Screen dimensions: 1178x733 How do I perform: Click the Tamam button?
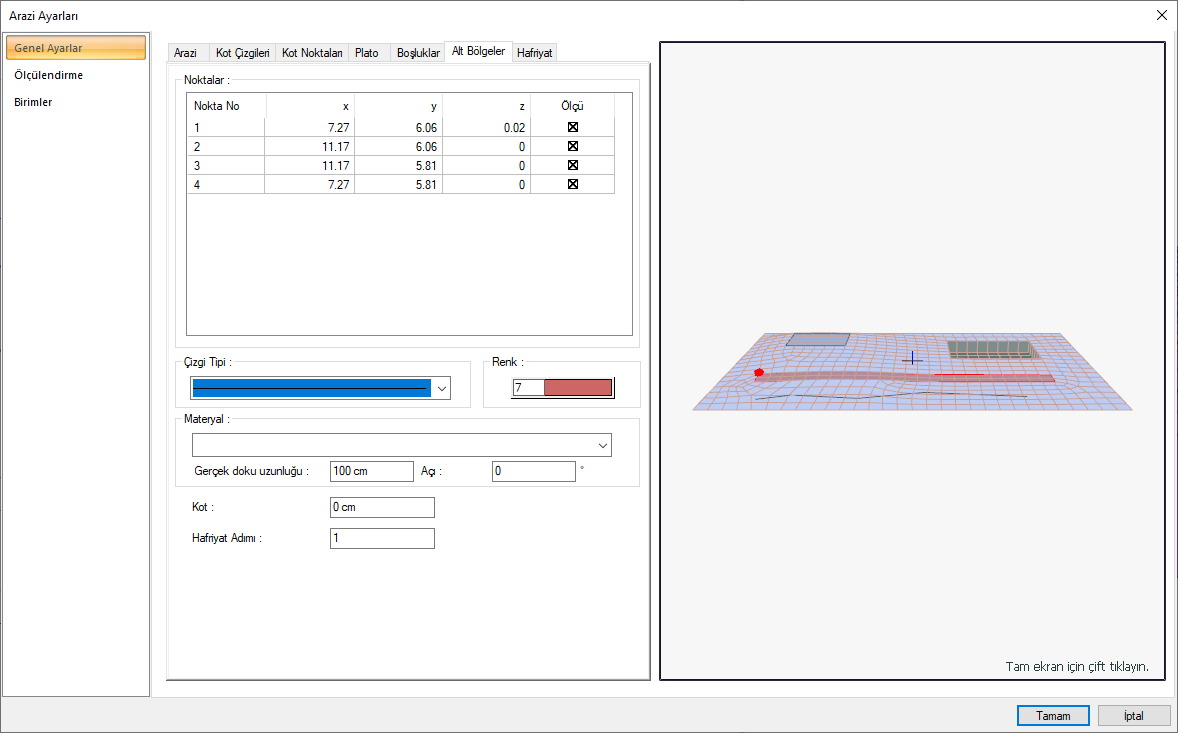coord(1053,716)
